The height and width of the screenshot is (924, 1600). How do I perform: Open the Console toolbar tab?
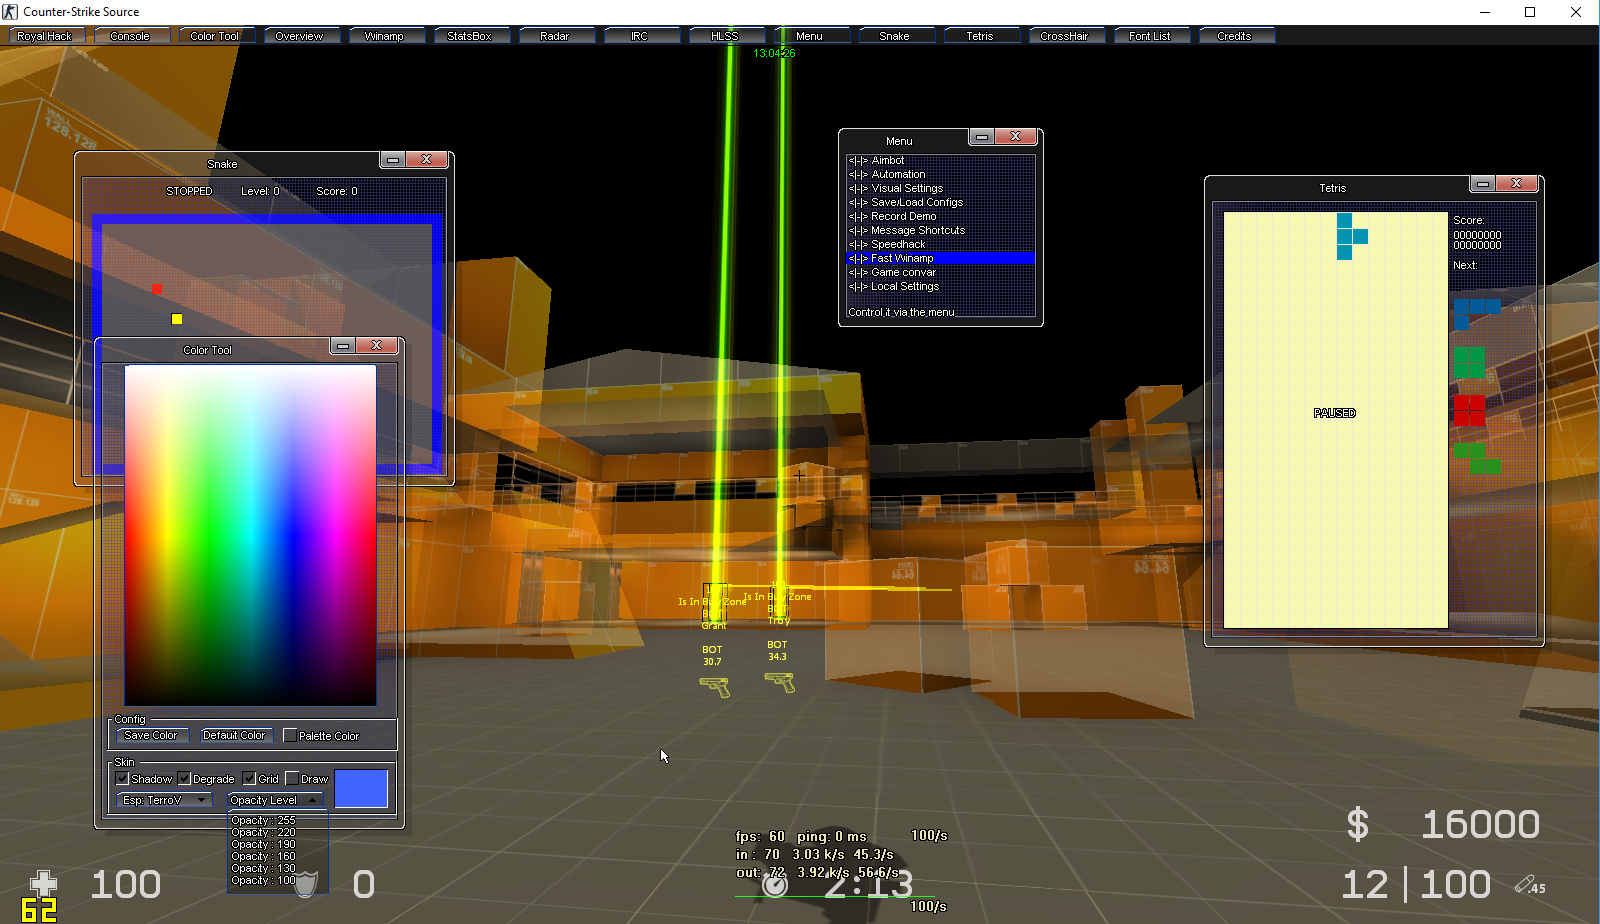click(130, 36)
